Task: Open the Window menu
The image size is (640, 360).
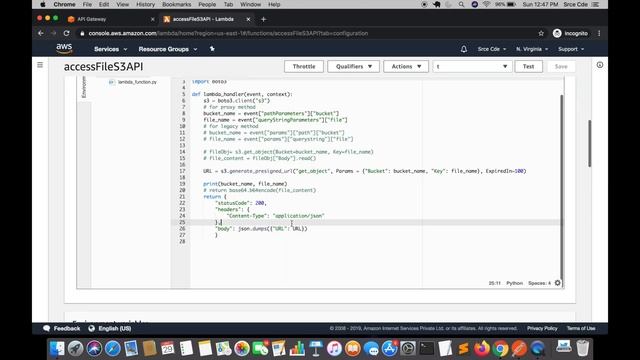Action: click(250, 4)
